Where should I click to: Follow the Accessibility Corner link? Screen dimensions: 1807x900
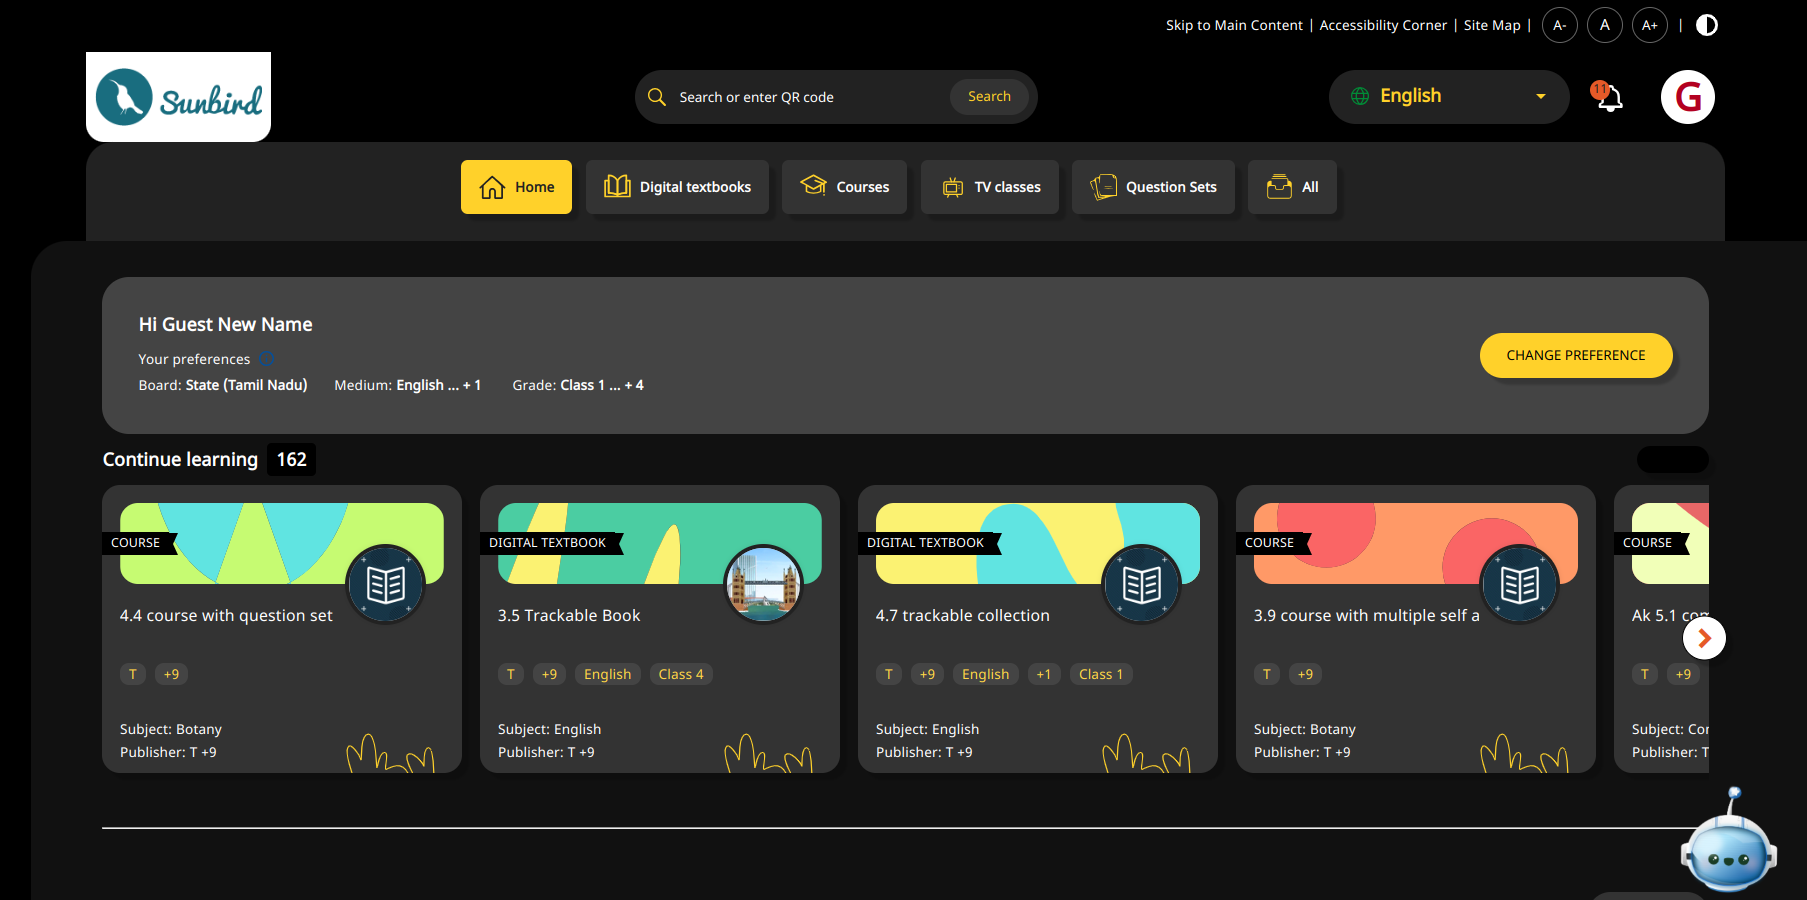[1382, 25]
